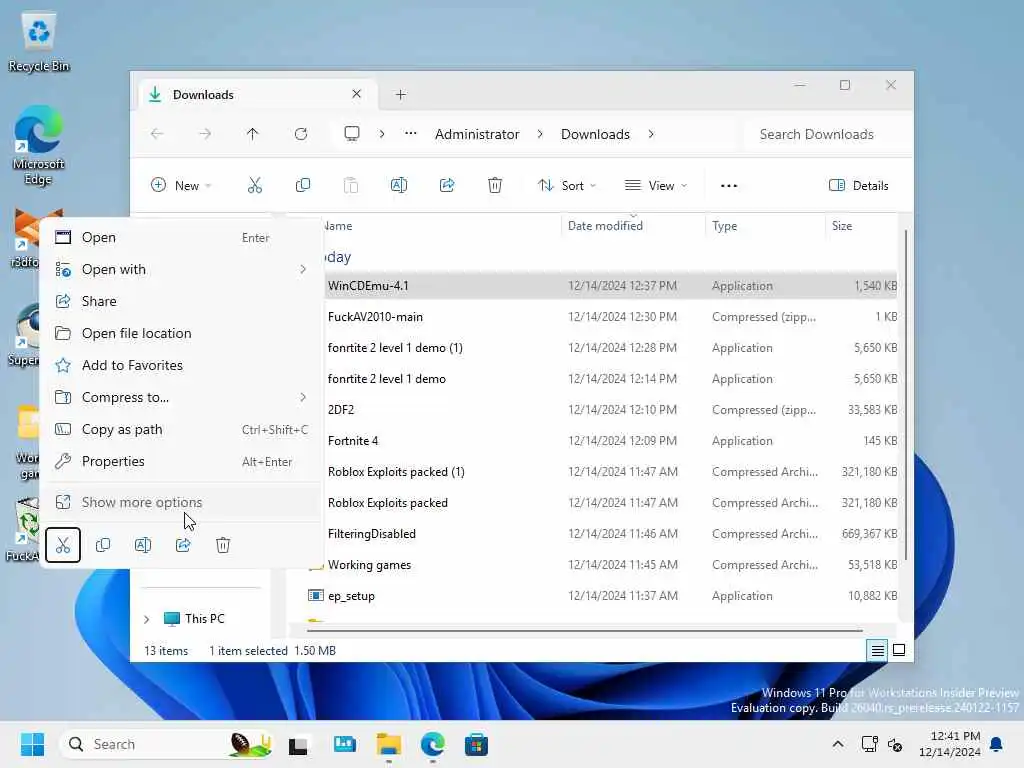Click the See more ellipsis in toolbar
The image size is (1024, 768).
pos(729,185)
